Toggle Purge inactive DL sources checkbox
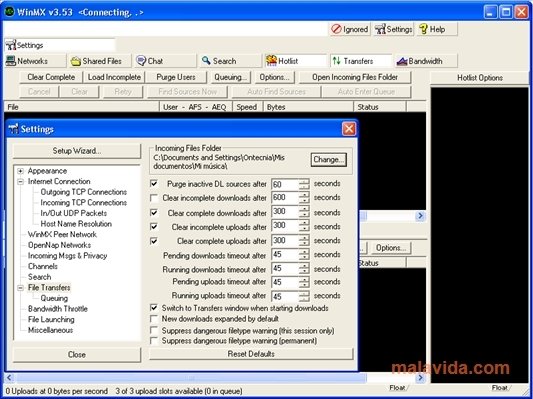The height and width of the screenshot is (399, 533). (x=154, y=184)
